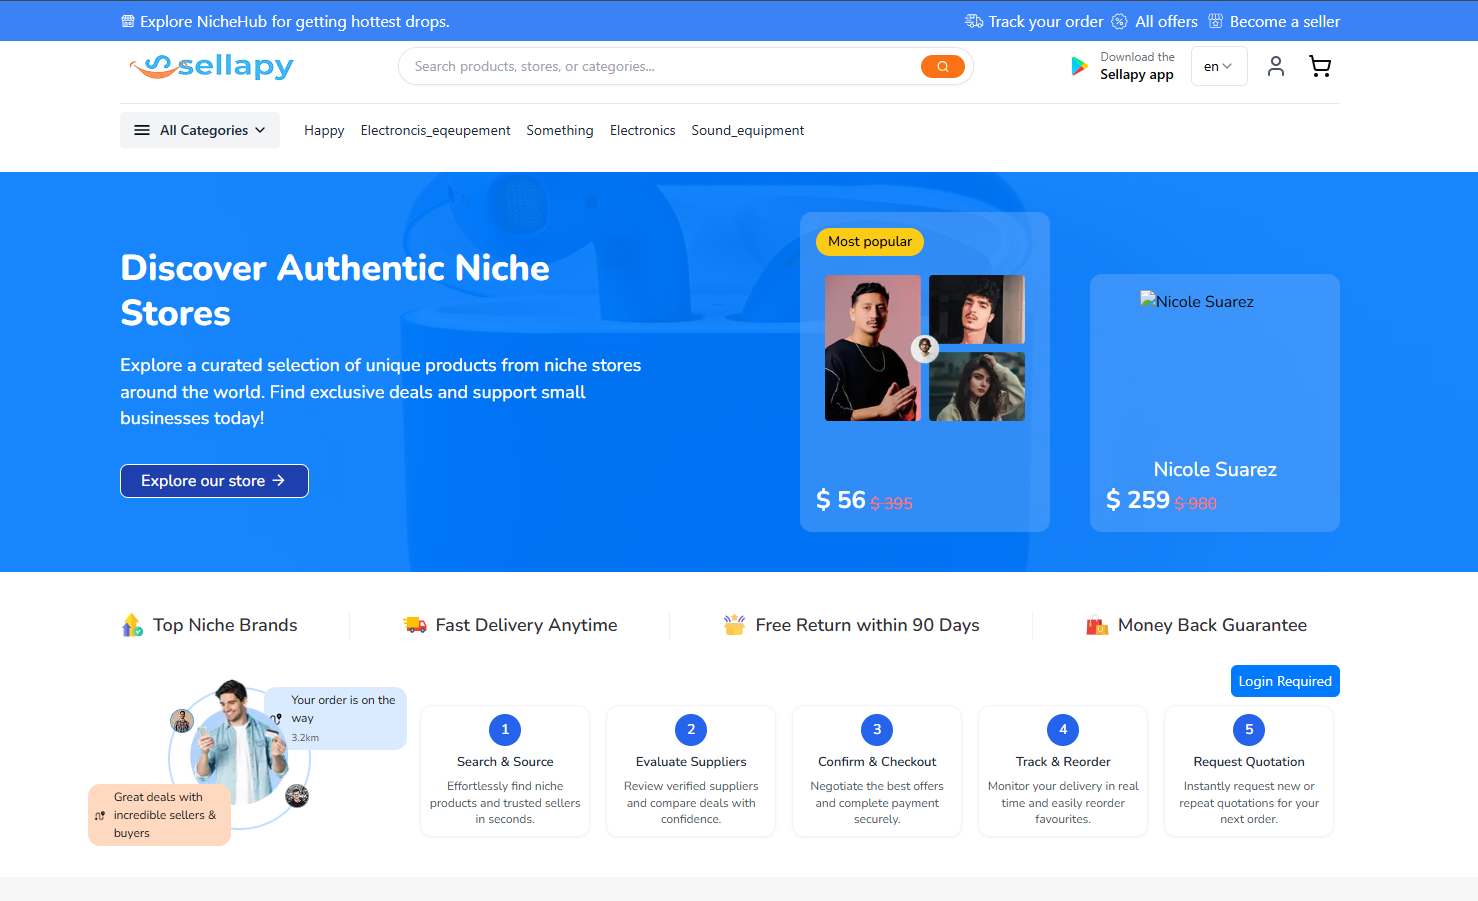The image size is (1478, 901).
Task: Click the discount badge icon beside All offers
Action: [x=1119, y=21]
